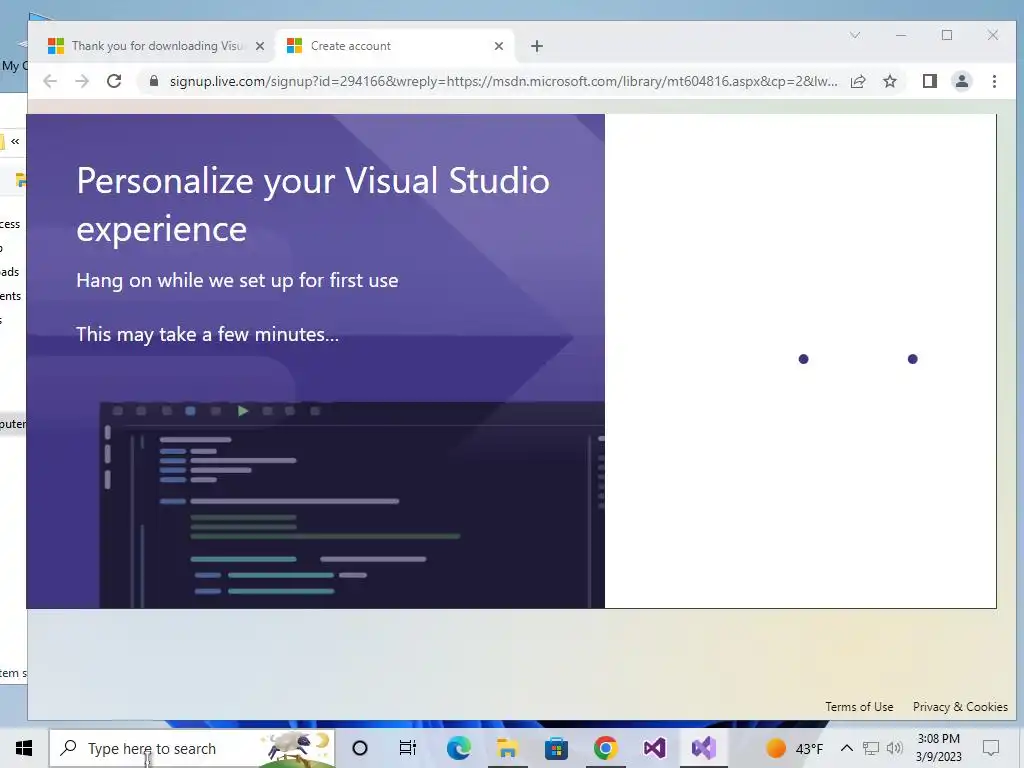Switch to the Thank you for downloading tab
The height and width of the screenshot is (768, 1024).
157,46
